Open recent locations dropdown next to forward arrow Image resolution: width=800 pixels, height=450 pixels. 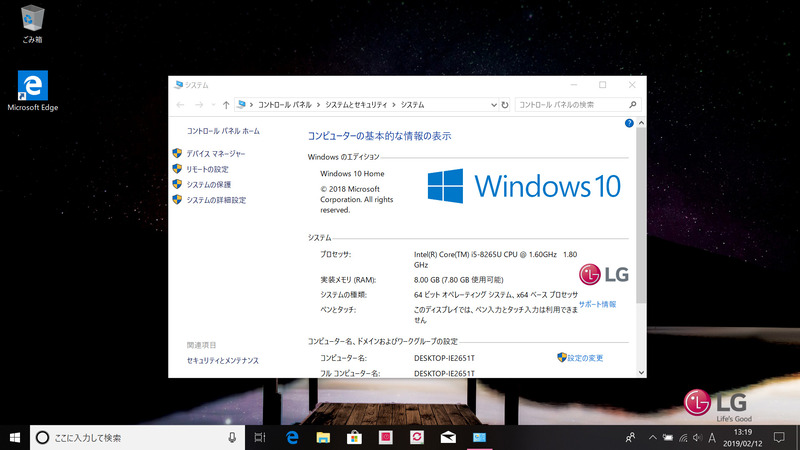(x=213, y=105)
